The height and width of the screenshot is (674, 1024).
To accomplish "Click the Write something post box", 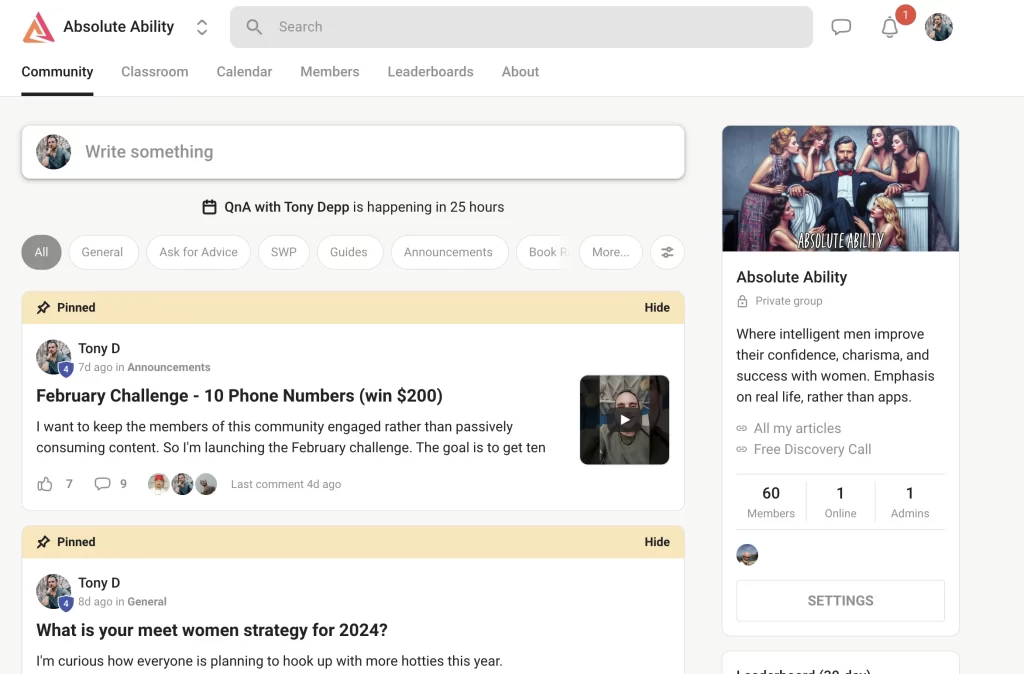I will click(353, 152).
